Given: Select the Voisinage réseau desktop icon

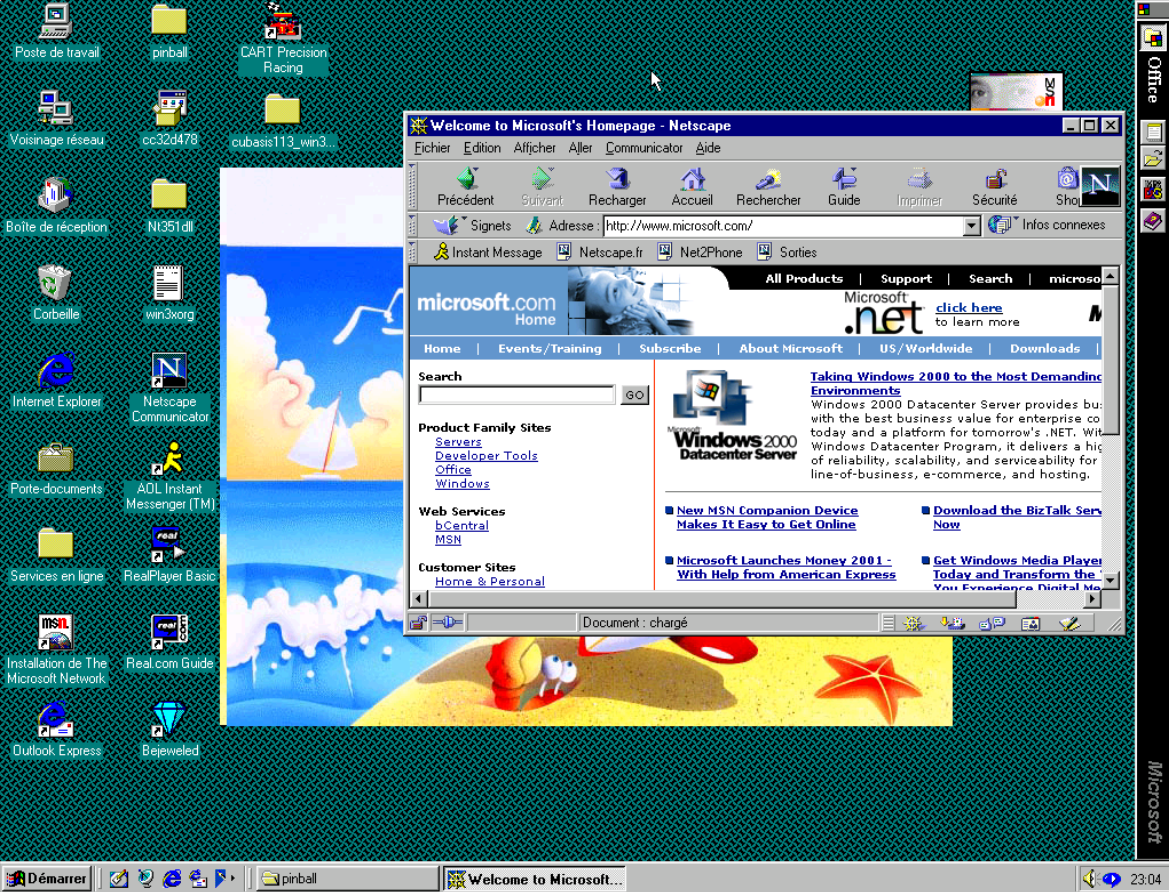Looking at the screenshot, I should tap(57, 119).
